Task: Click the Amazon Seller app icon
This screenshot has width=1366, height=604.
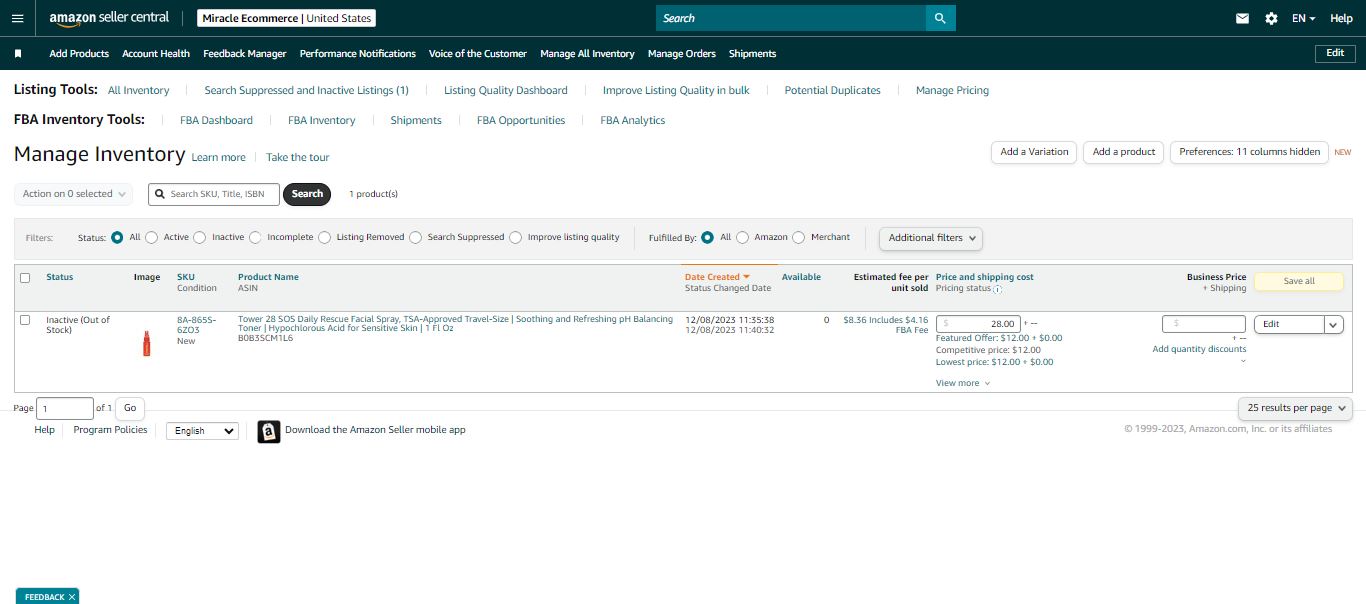Action: pyautogui.click(x=269, y=431)
